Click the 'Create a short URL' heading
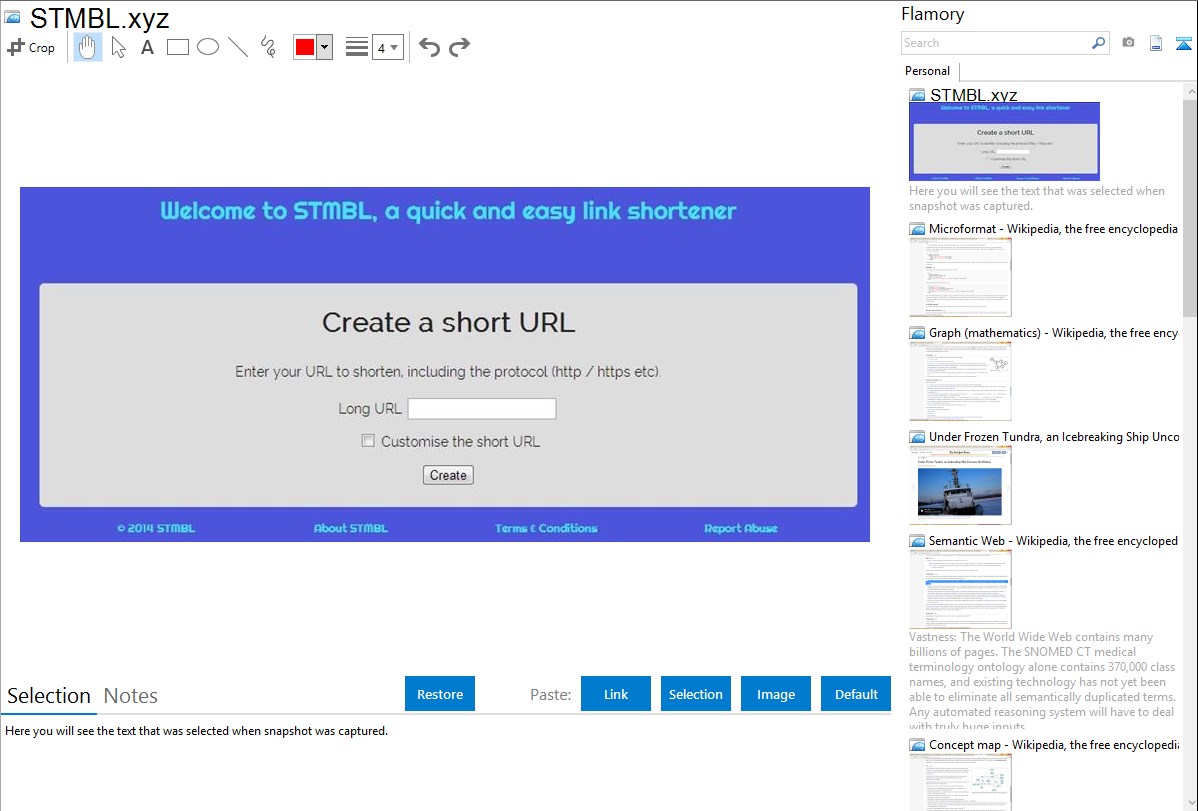Viewport: 1198px width, 811px height. 448,323
